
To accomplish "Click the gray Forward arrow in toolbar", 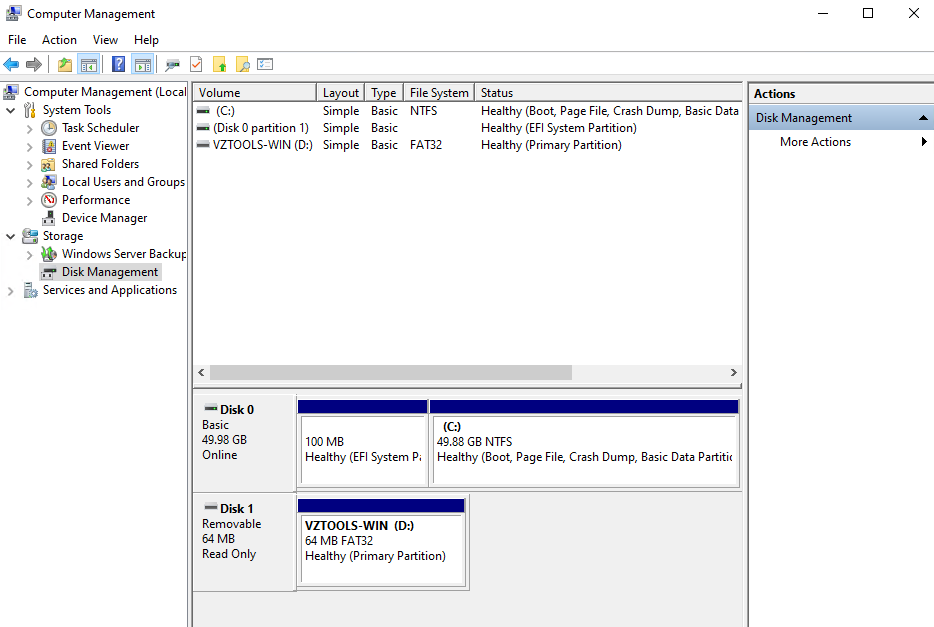I will coord(34,64).
